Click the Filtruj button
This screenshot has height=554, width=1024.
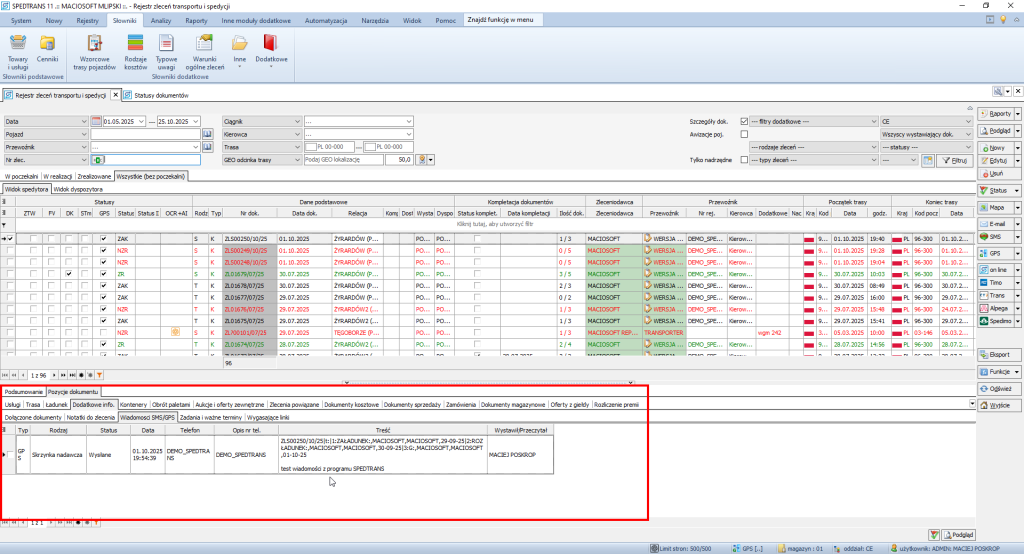point(955,160)
